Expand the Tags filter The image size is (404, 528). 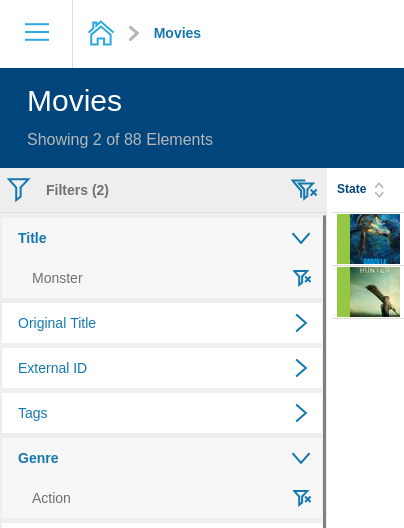pos(301,413)
